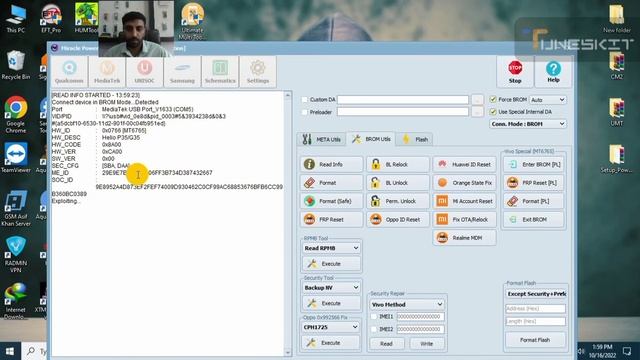Open the Qualcomm module
The width and height of the screenshot is (640, 360).
69,72
